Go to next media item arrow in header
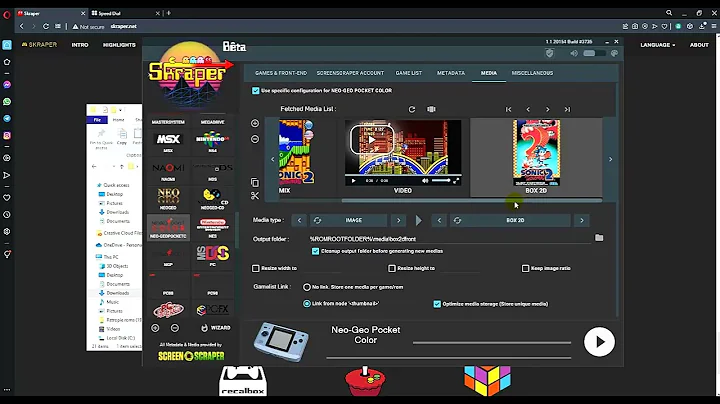Screen dimensions: 720x404 click(547, 109)
